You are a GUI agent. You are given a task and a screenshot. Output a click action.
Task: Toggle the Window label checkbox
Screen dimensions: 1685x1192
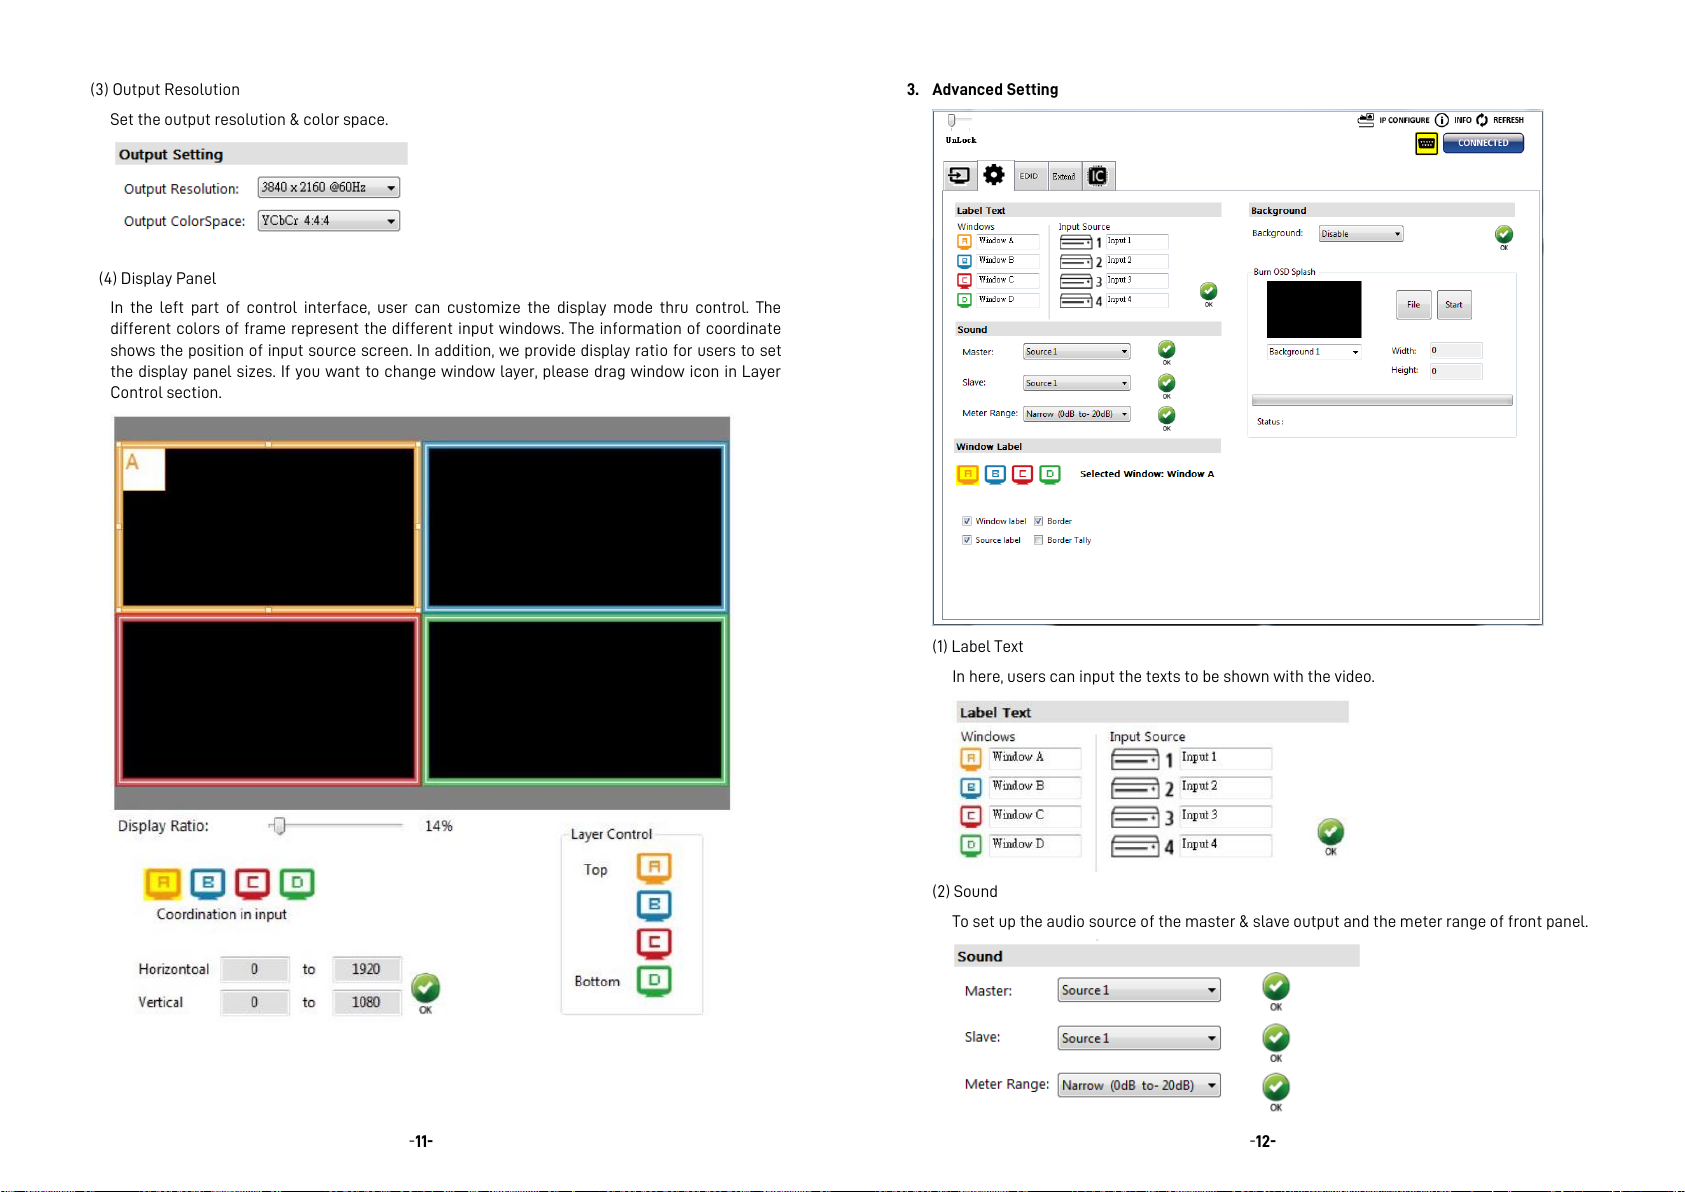[967, 521]
